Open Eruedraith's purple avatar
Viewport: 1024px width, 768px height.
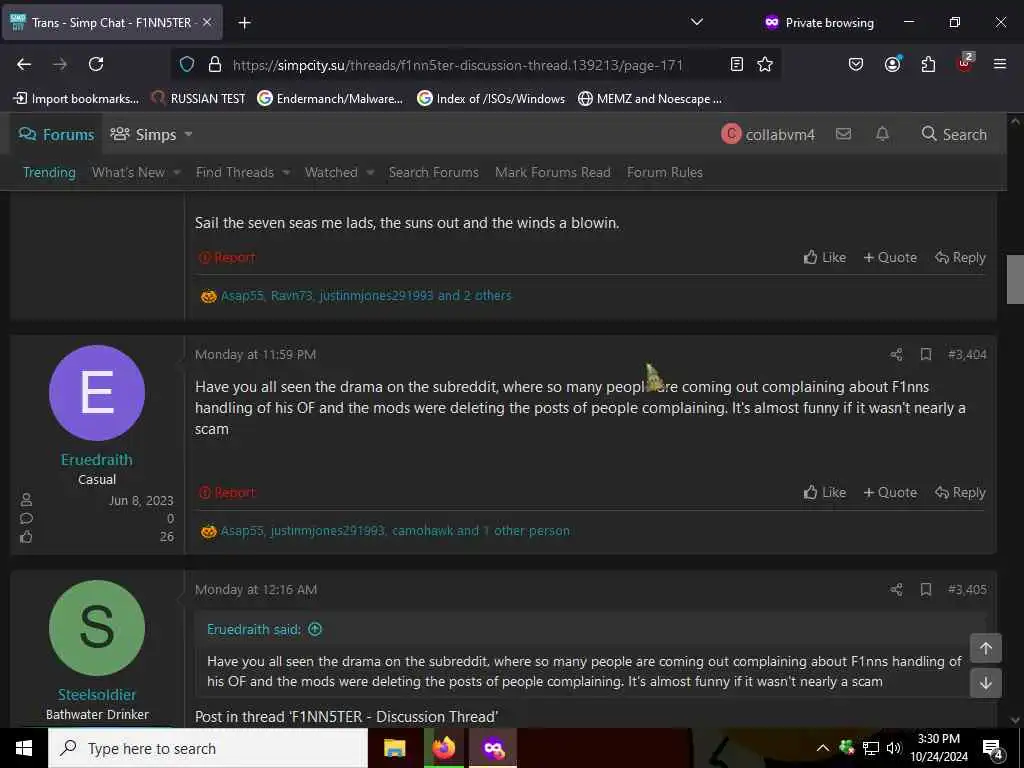pyautogui.click(x=97, y=392)
